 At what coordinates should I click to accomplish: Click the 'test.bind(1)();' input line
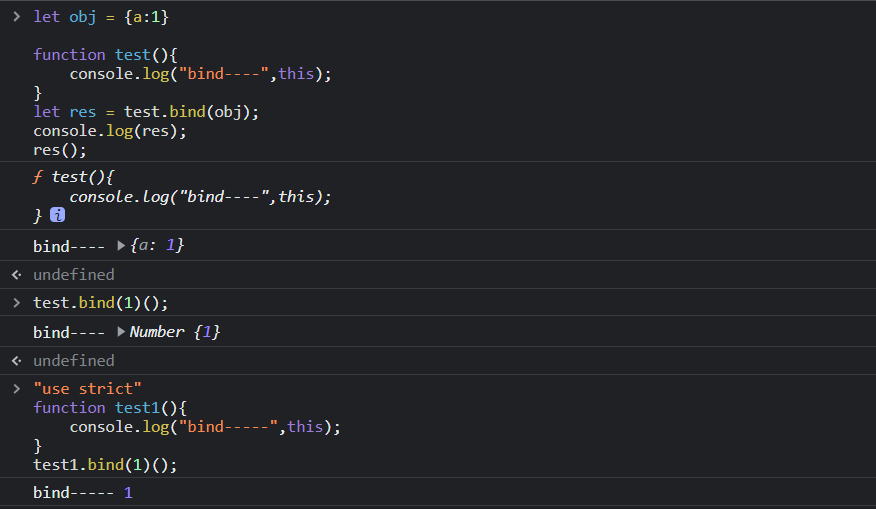pyautogui.click(x=101, y=303)
